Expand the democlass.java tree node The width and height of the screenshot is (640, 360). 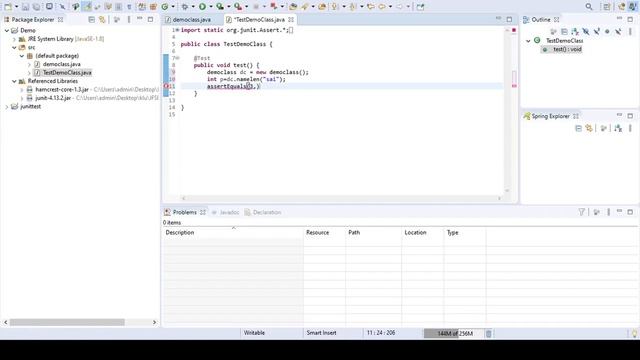[29, 64]
